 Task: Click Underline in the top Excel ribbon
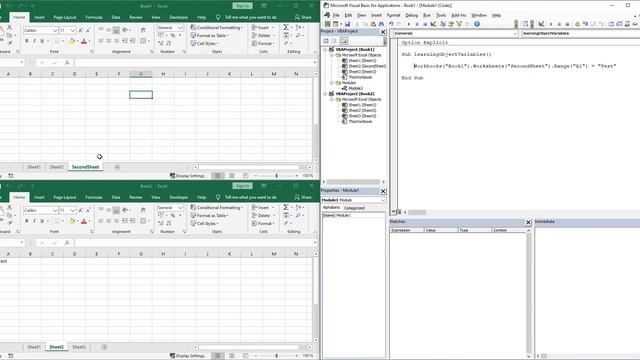point(42,41)
